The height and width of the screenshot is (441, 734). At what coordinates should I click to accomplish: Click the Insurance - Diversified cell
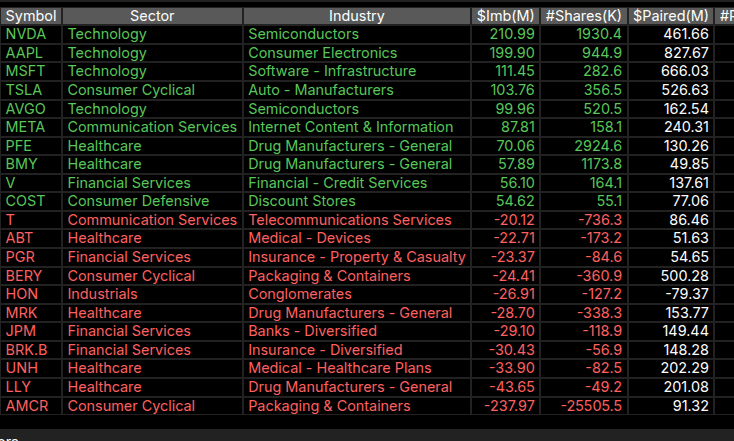(x=357, y=350)
